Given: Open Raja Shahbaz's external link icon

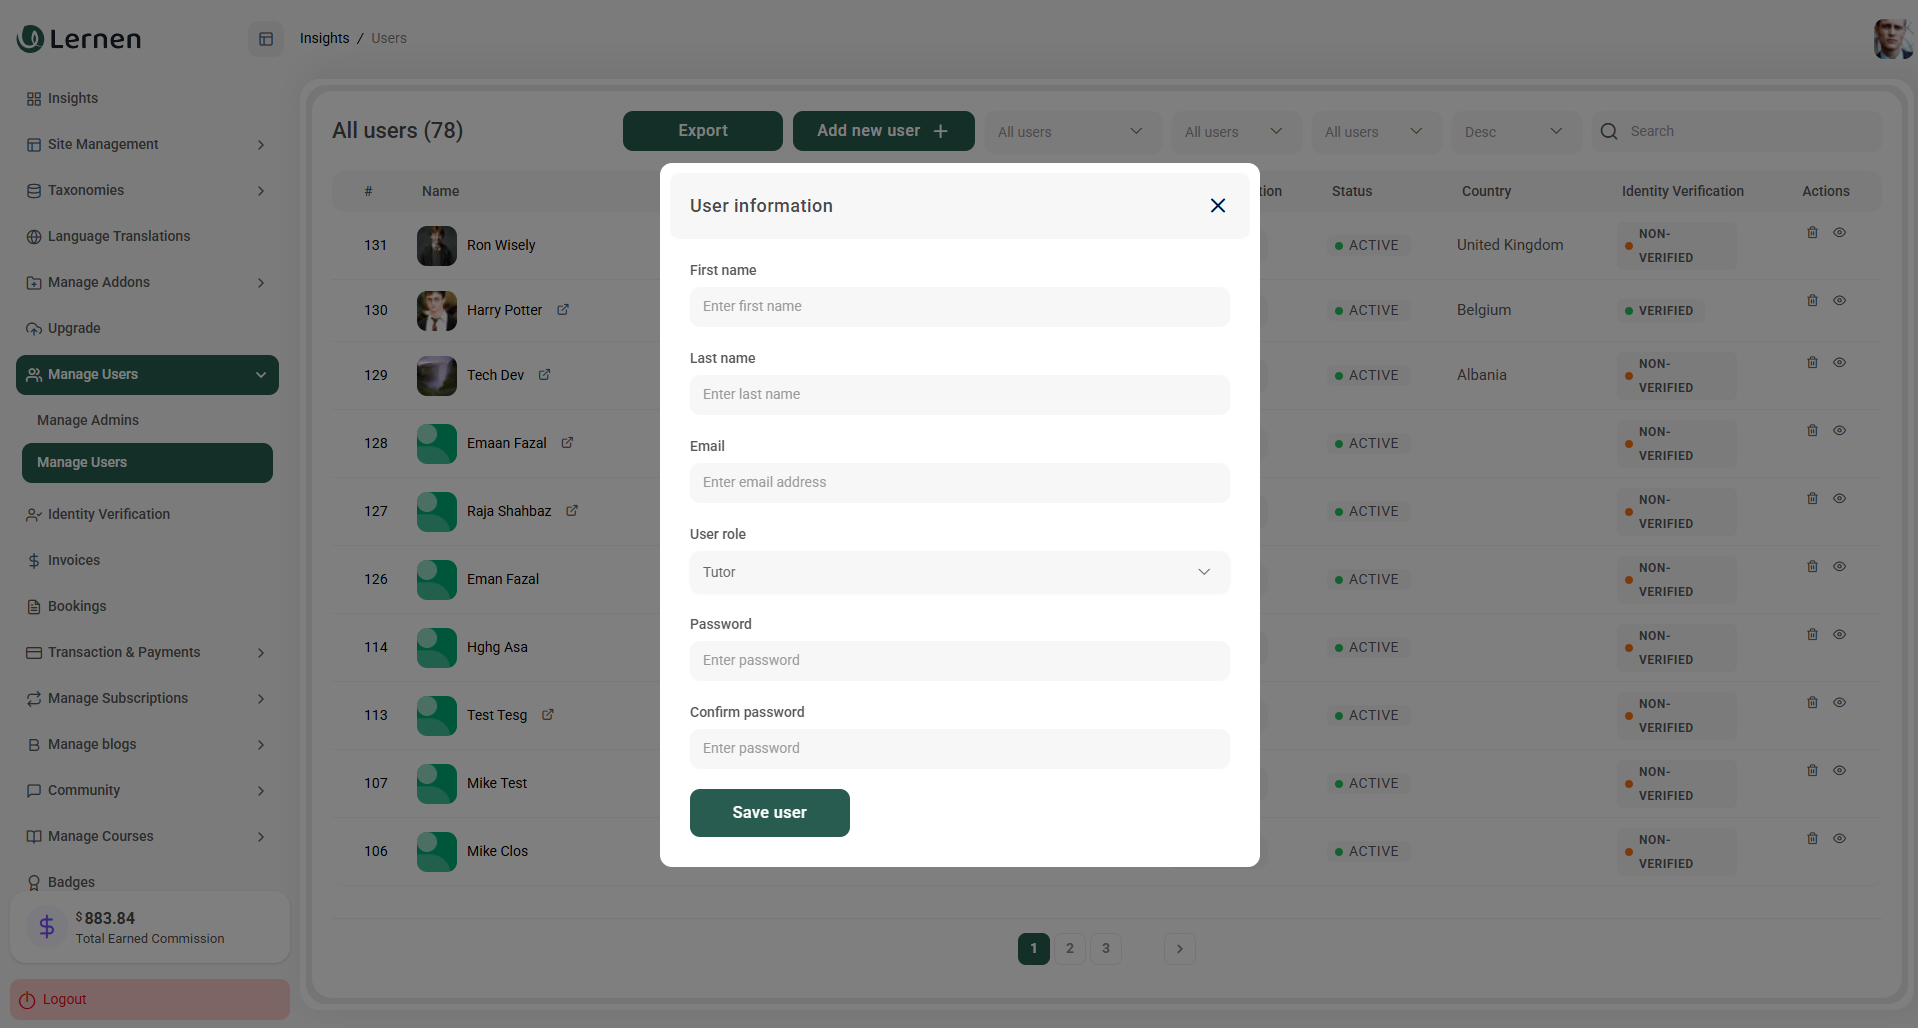Looking at the screenshot, I should coord(572,511).
